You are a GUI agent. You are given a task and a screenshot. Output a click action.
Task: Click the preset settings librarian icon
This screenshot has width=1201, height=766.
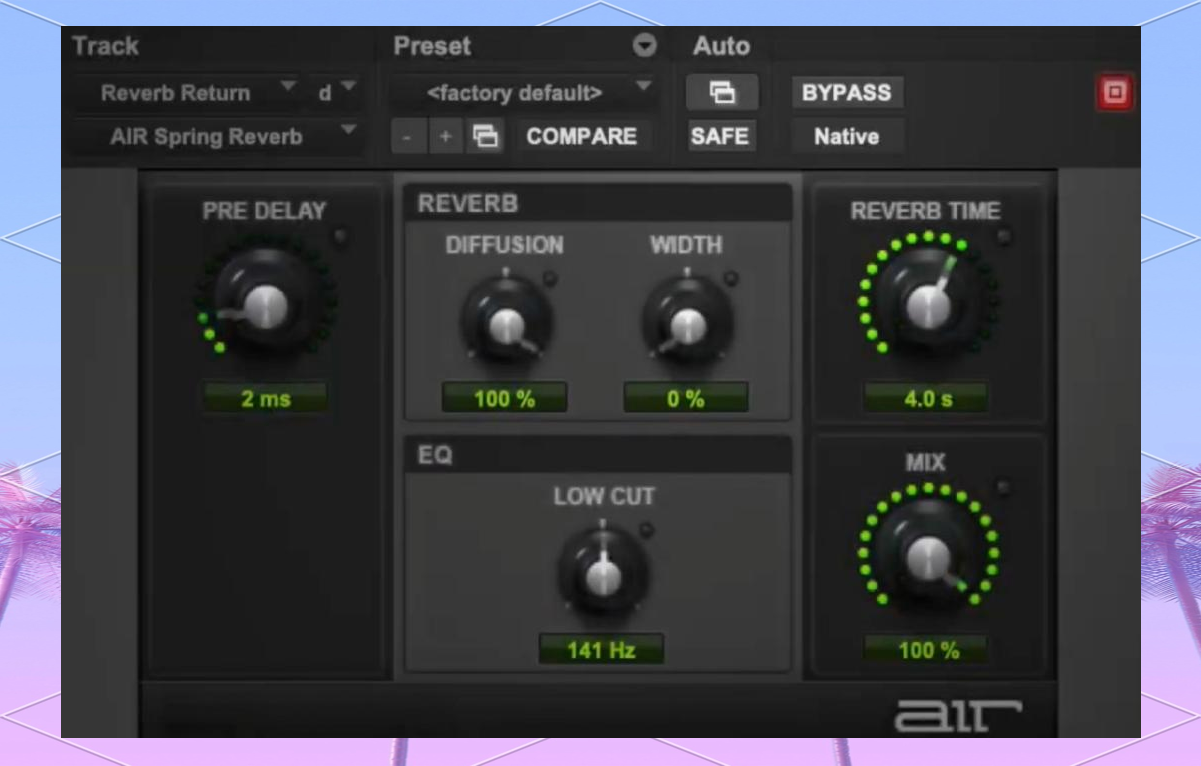tap(485, 136)
